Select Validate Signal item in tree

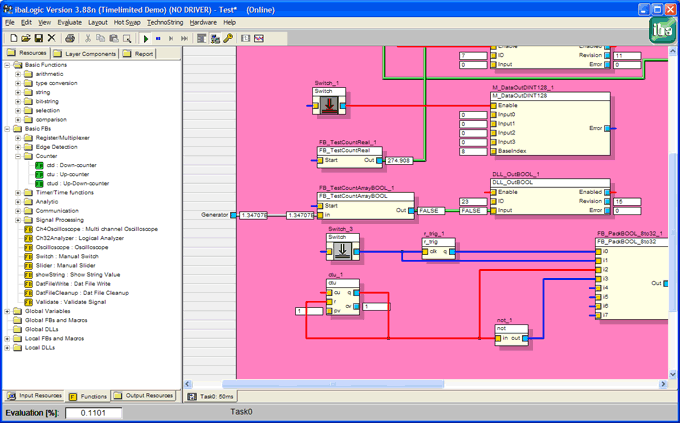tap(65, 302)
